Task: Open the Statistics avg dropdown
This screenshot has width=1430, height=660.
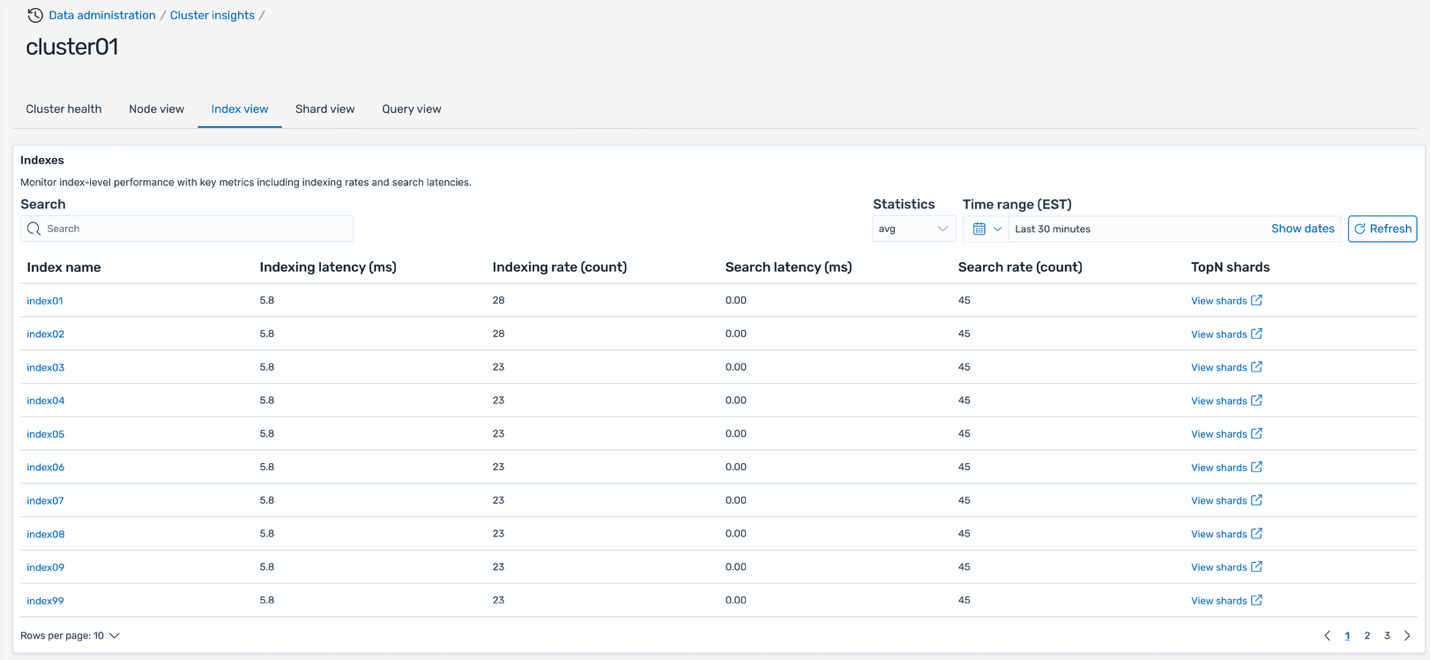Action: pos(913,229)
